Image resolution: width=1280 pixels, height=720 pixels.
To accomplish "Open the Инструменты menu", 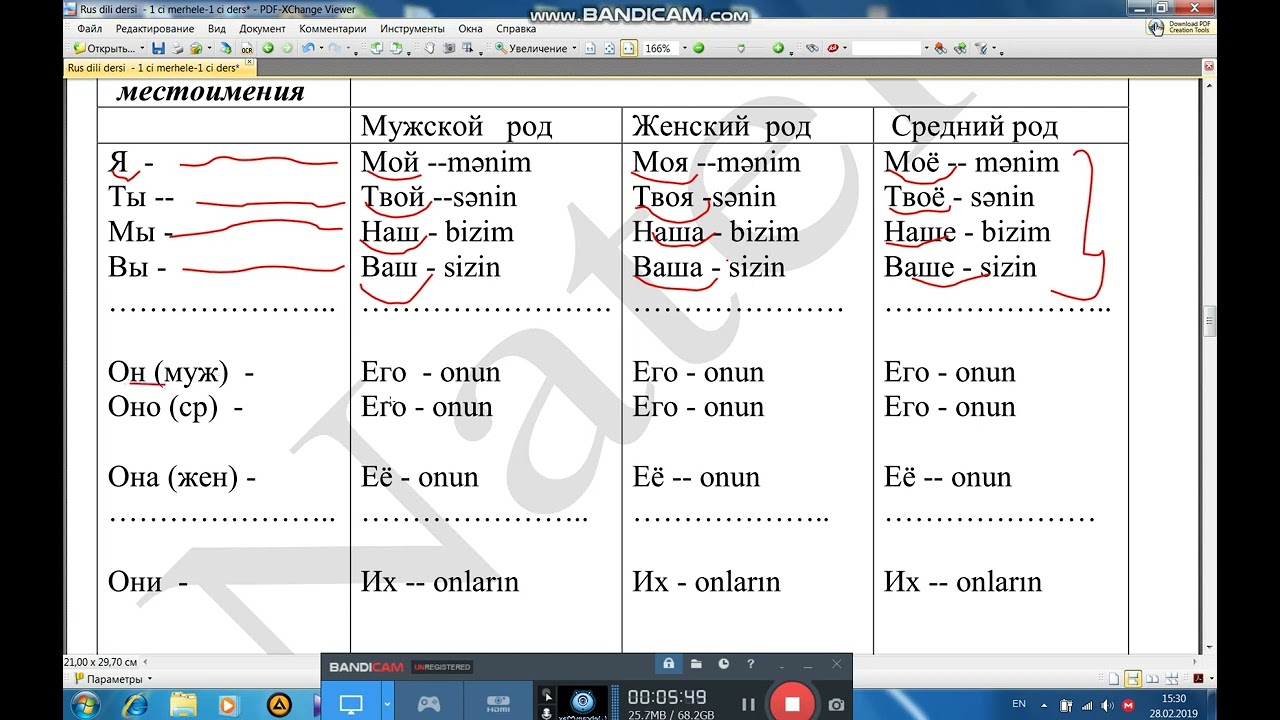I will click(413, 29).
